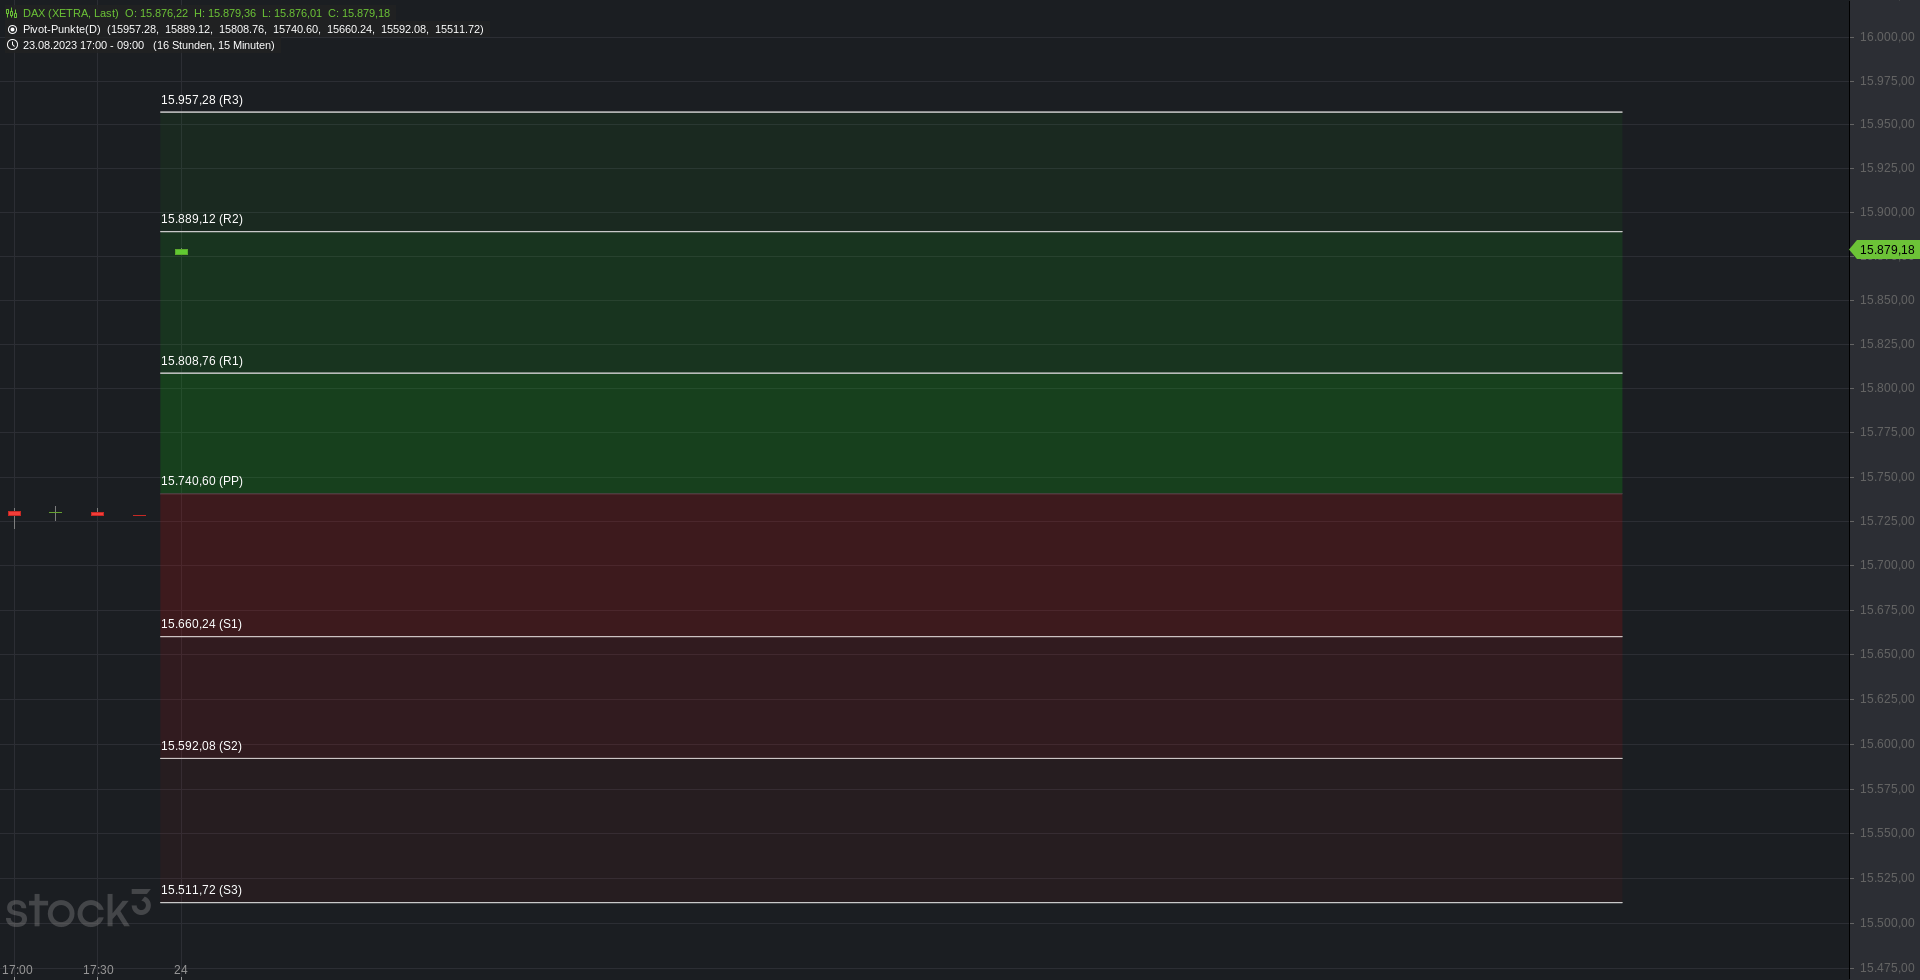Select the 15.889,12 (R2) resistance label
Viewport: 1920px width, 980px height.
tap(202, 219)
